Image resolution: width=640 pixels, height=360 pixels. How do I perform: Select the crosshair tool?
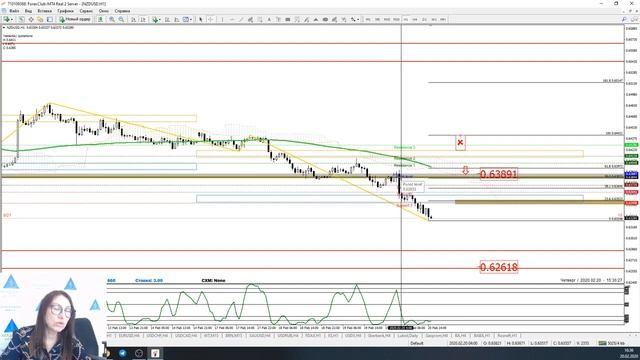pos(211,19)
